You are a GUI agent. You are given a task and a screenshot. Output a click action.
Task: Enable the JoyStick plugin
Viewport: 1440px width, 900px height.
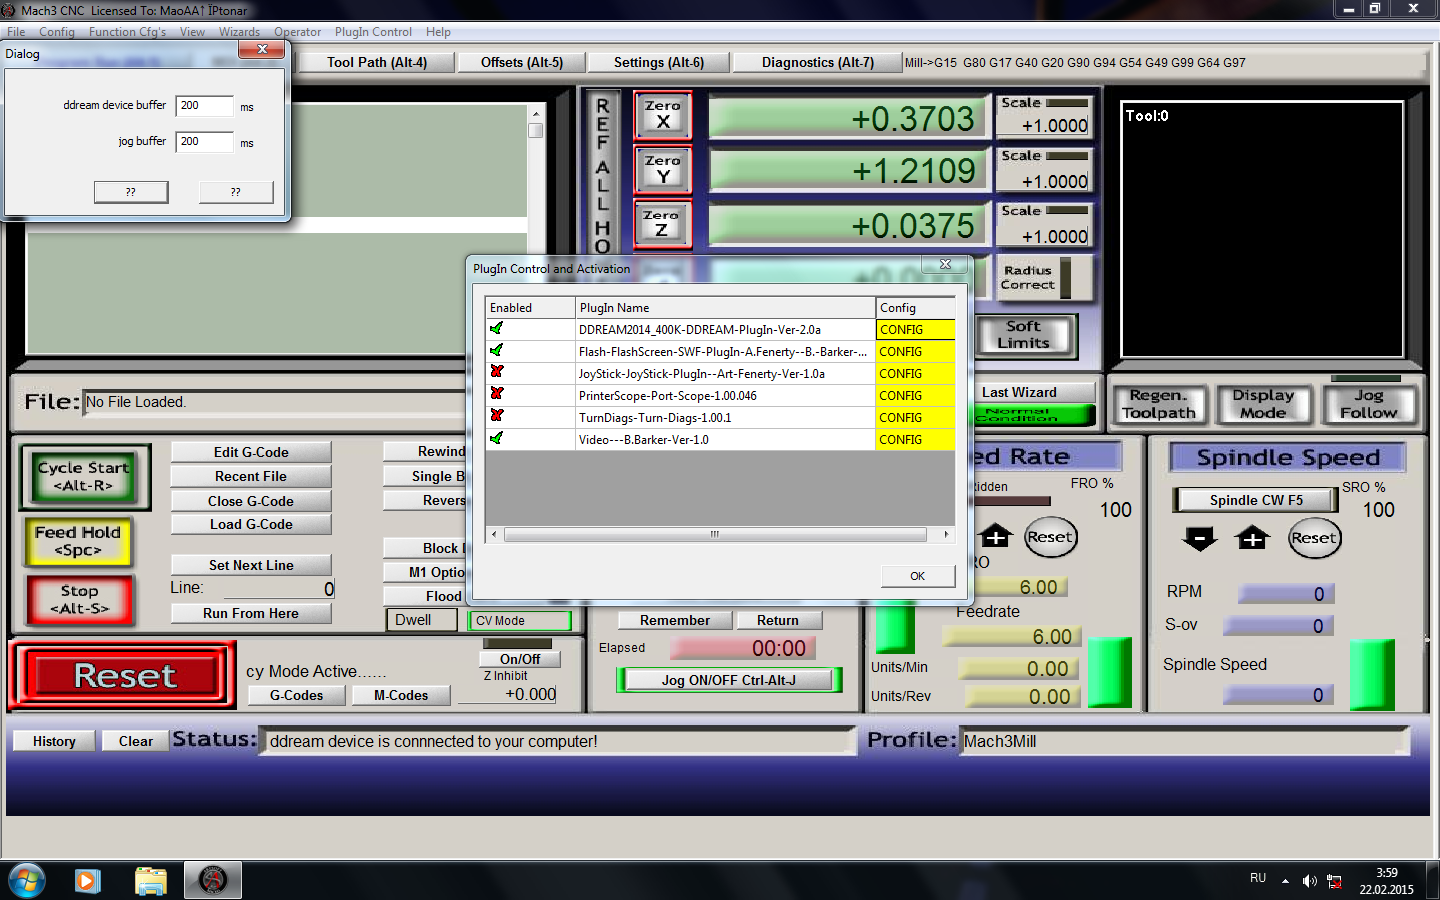497,373
